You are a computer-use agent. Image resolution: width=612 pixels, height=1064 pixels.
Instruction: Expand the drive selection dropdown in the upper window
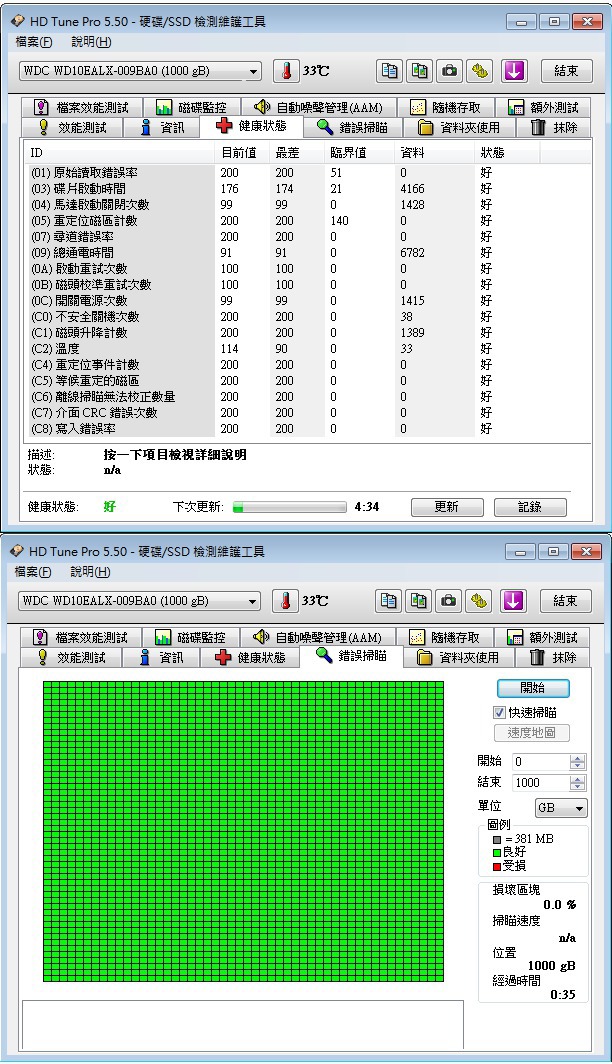pyautogui.click(x=253, y=71)
